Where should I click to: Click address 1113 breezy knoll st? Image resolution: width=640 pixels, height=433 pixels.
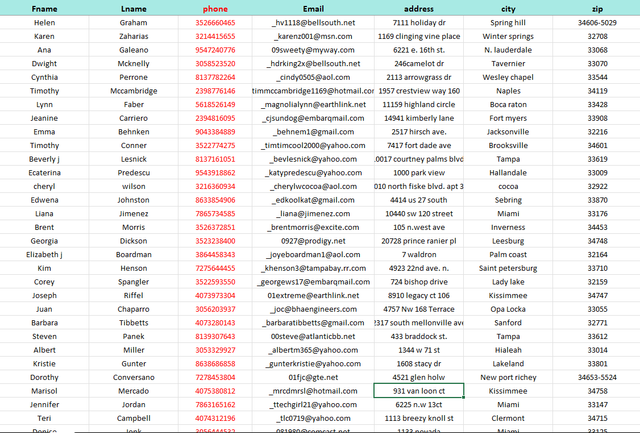pos(419,418)
